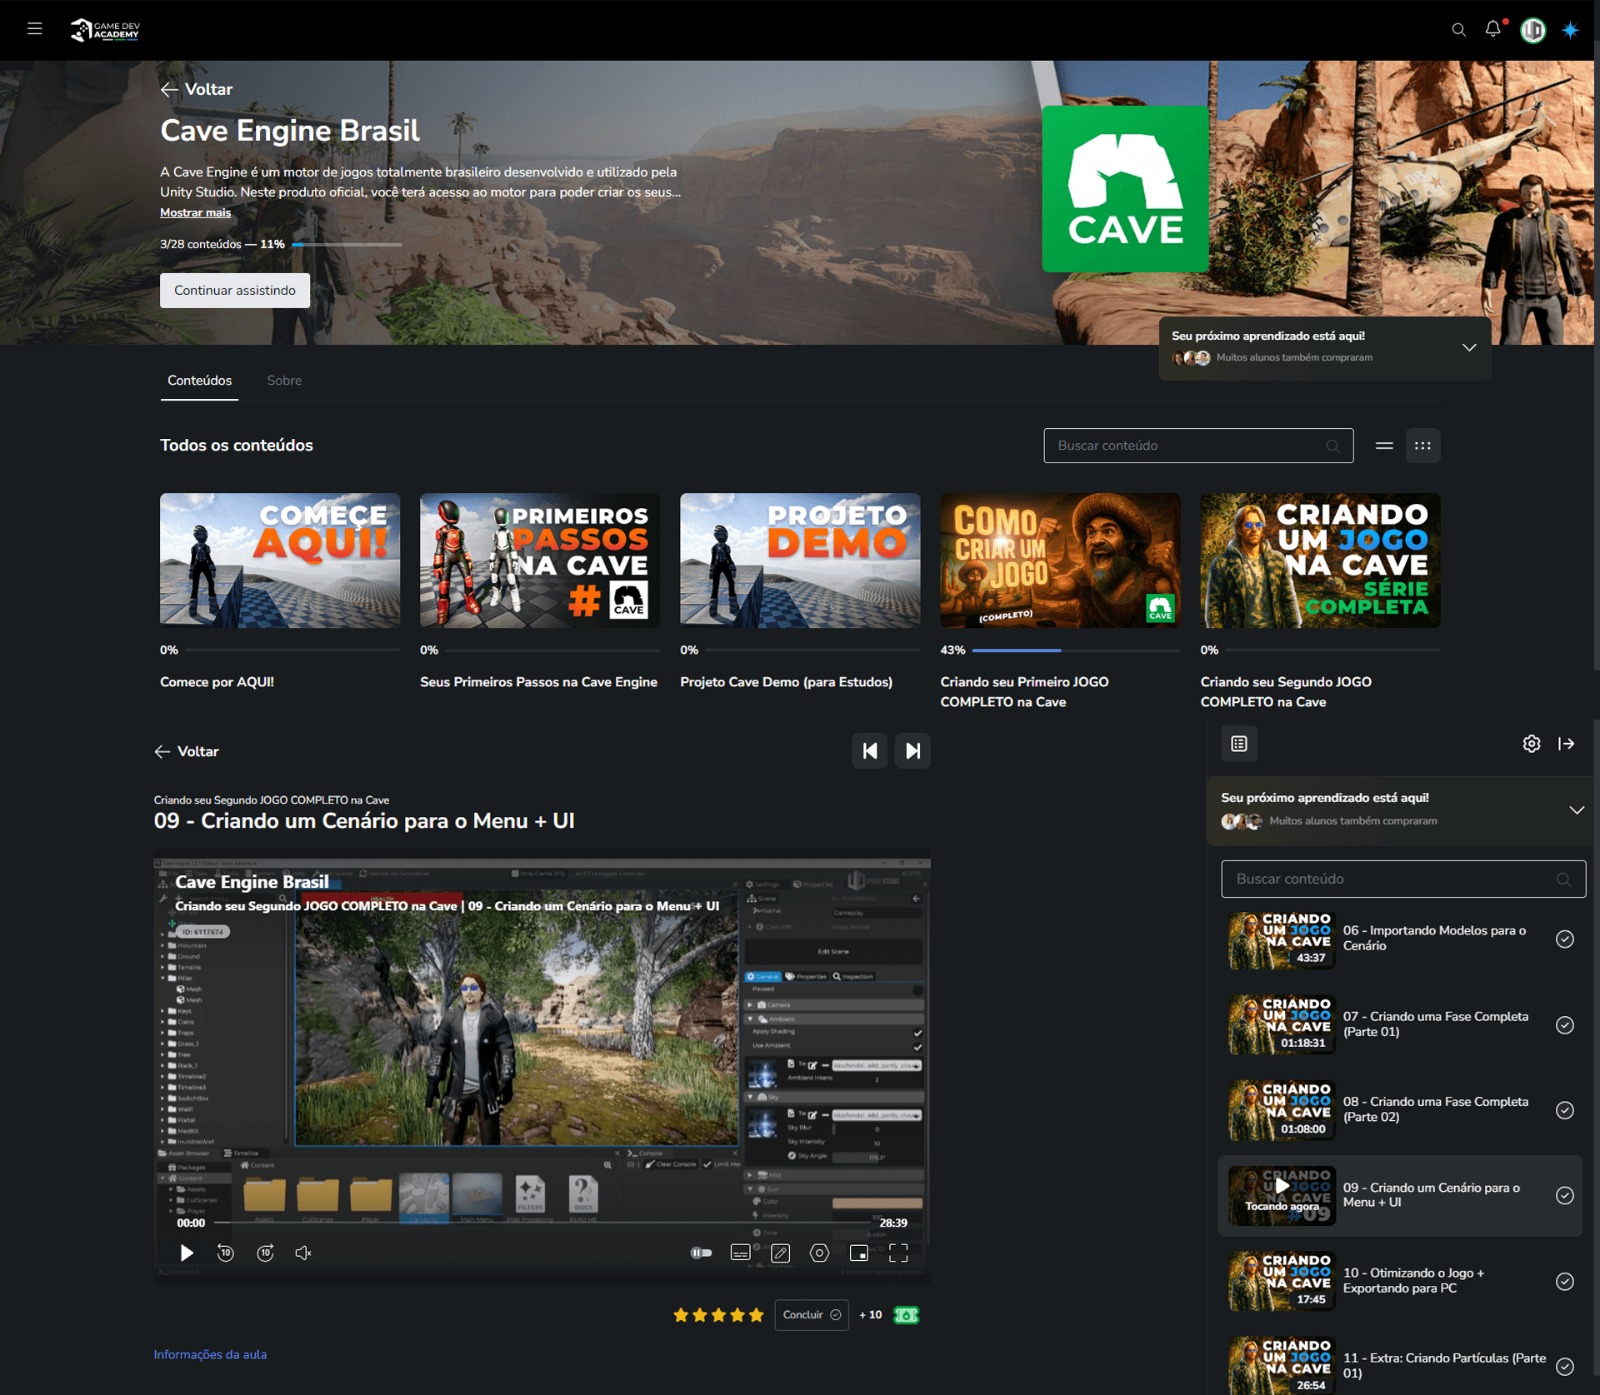Rate the lesson one star
This screenshot has height=1395, width=1600.
681,1315
